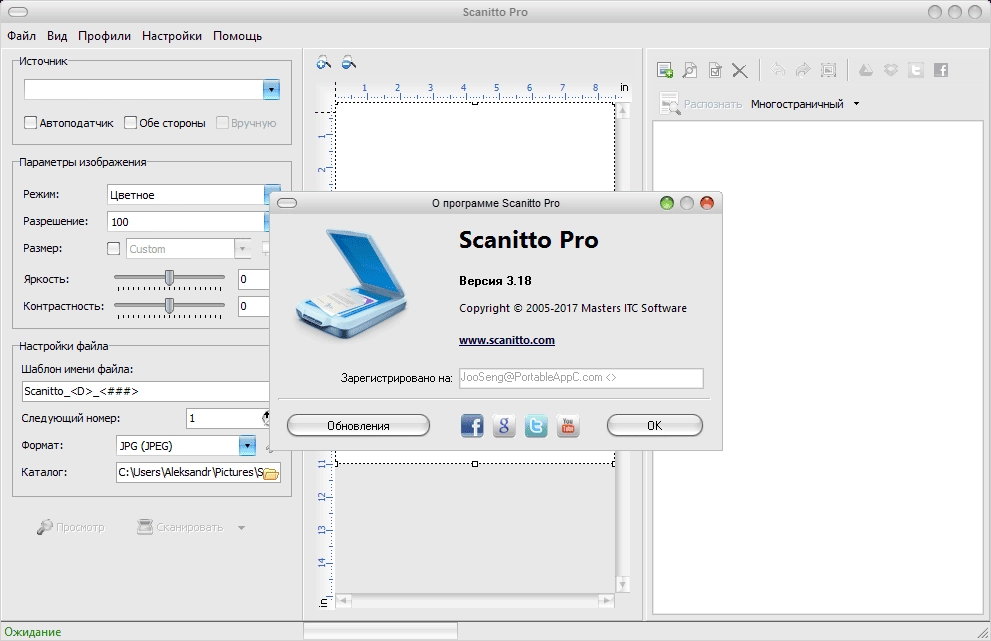Open the www.scanitto.com link
This screenshot has height=641, width=991.
507,340
